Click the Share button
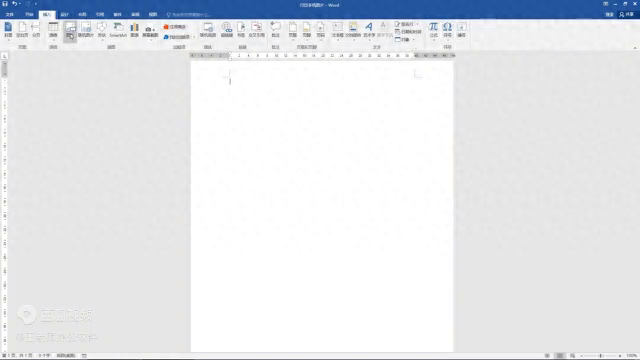The width and height of the screenshot is (640, 360). pyautogui.click(x=627, y=14)
